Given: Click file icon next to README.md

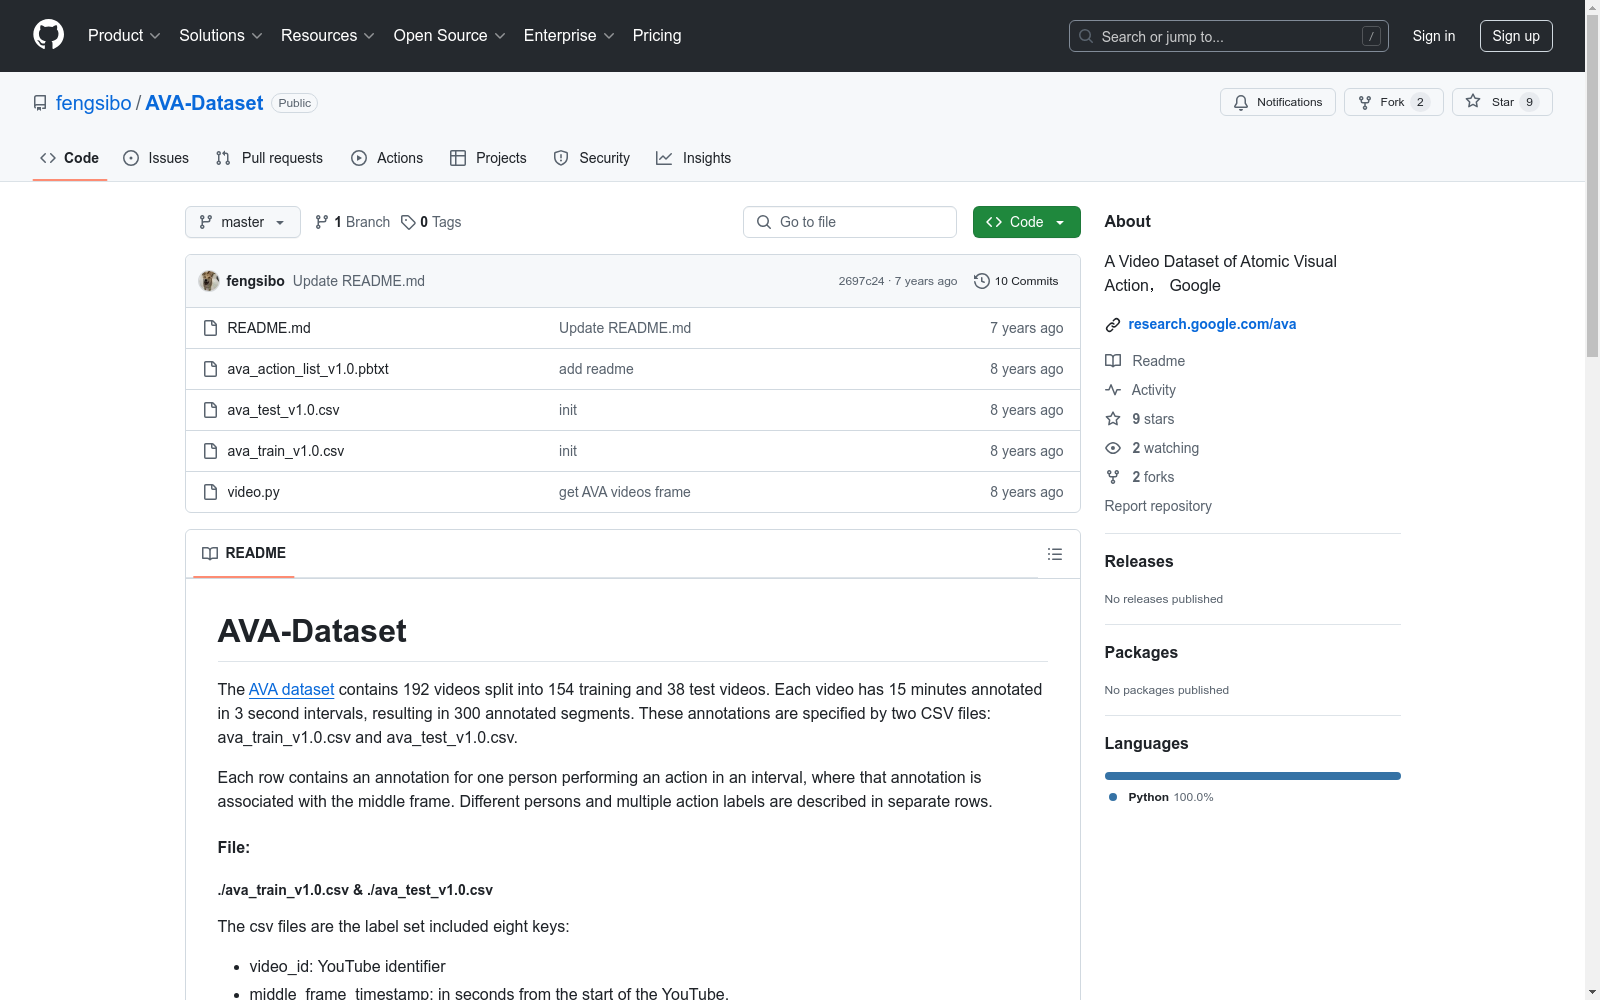Looking at the screenshot, I should tap(210, 328).
